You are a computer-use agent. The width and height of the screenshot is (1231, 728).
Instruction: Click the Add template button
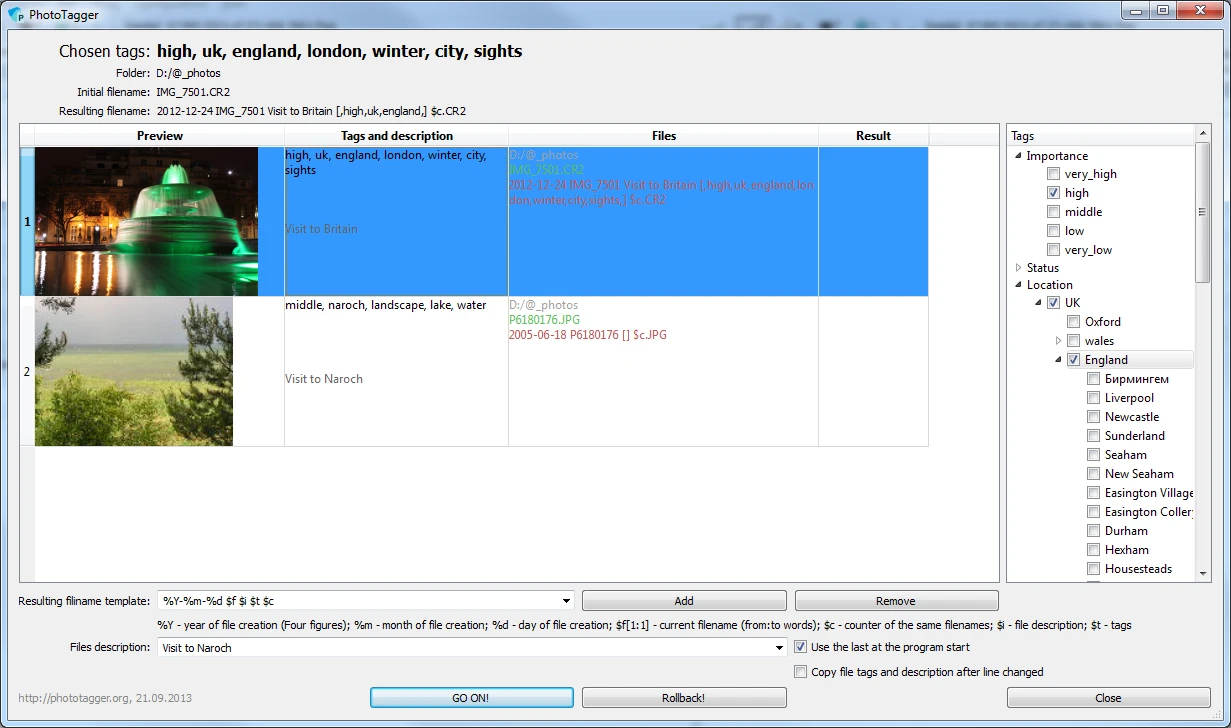[684, 601]
